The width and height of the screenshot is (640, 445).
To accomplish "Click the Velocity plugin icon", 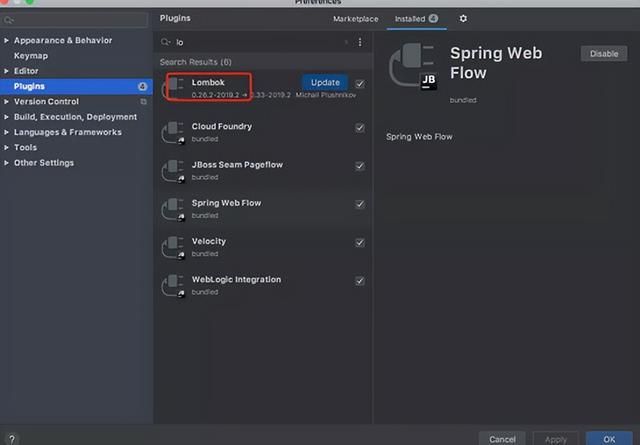I will 175,246.
